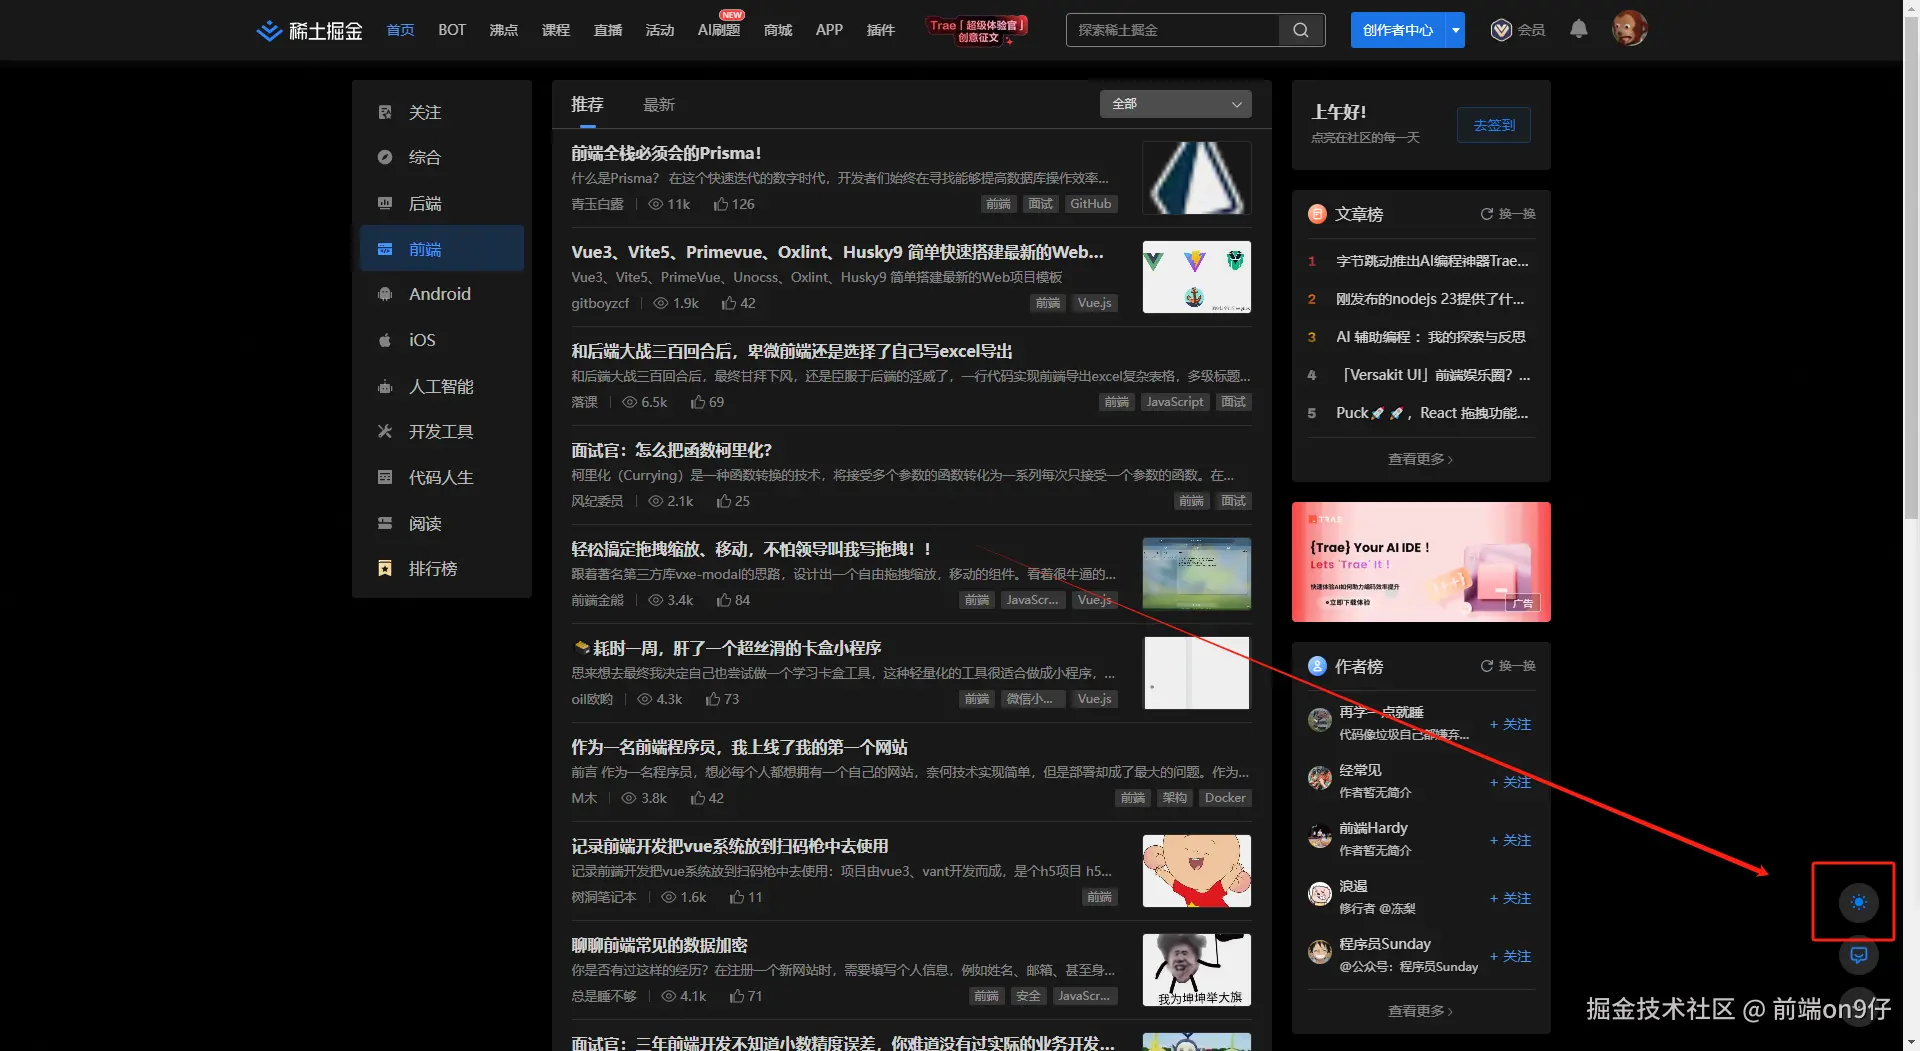Follow author 再学一点就睡
This screenshot has width=1920, height=1051.
[x=1511, y=724]
